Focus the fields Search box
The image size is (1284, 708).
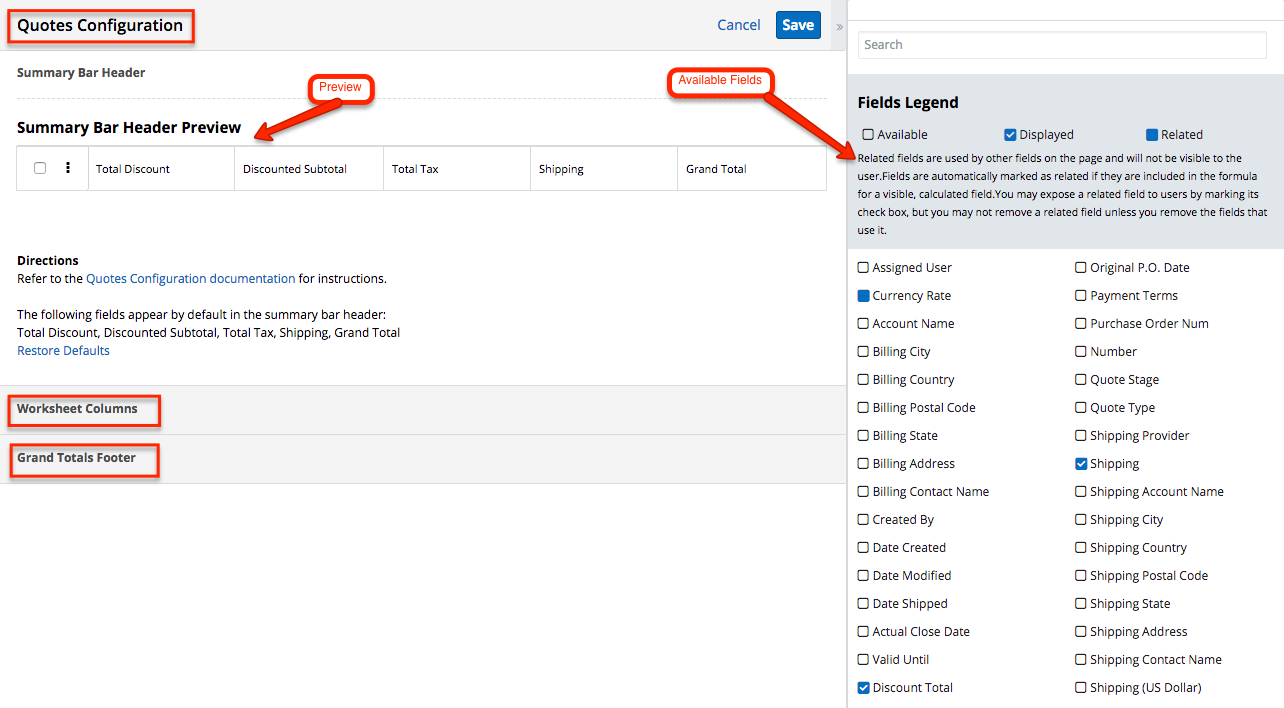(x=1062, y=45)
